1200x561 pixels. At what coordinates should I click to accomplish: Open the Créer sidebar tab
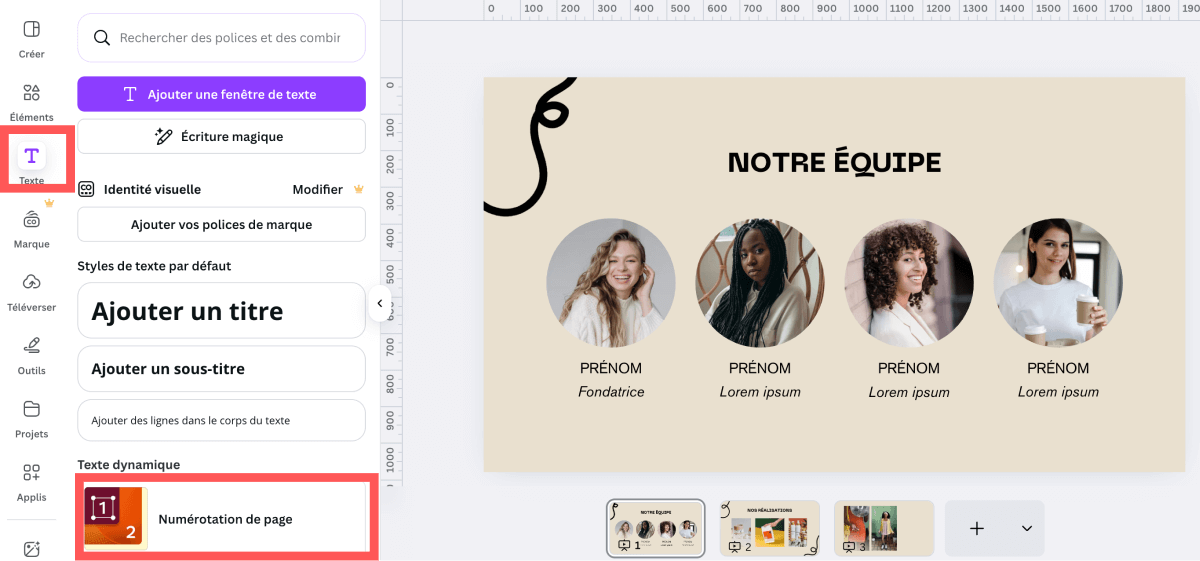[x=31, y=39]
